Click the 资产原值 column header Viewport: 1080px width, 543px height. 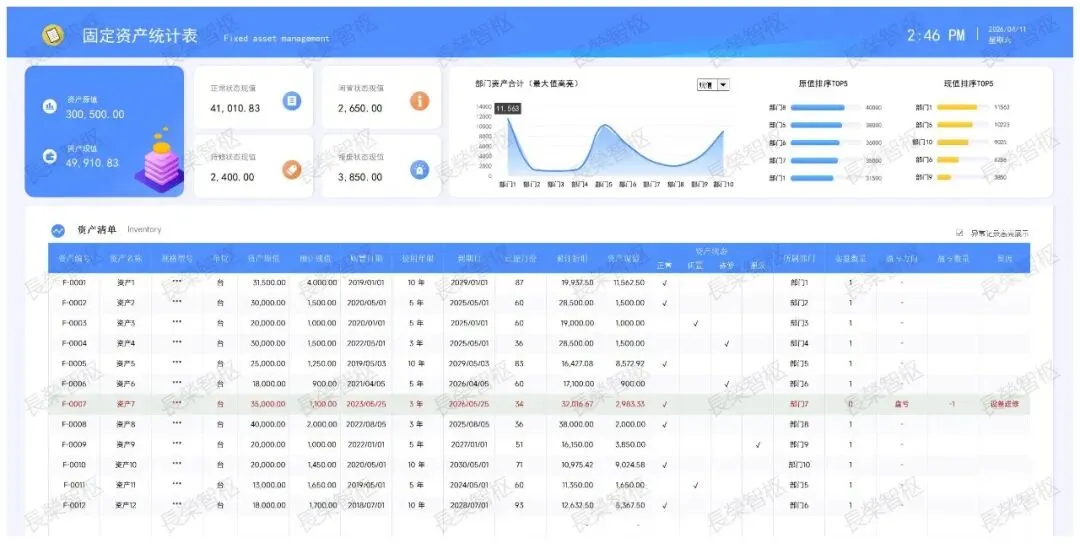tap(263, 258)
